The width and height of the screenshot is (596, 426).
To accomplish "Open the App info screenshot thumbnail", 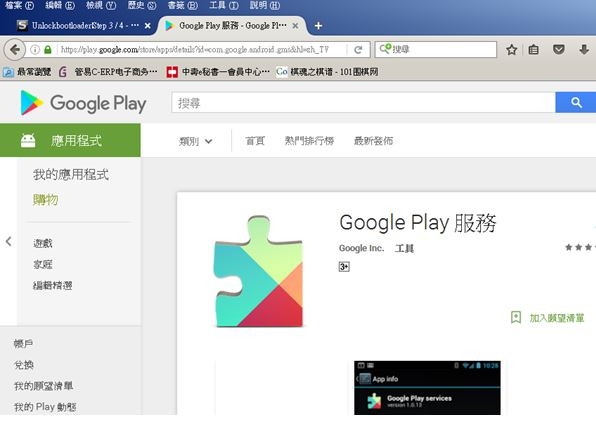I will click(427, 388).
